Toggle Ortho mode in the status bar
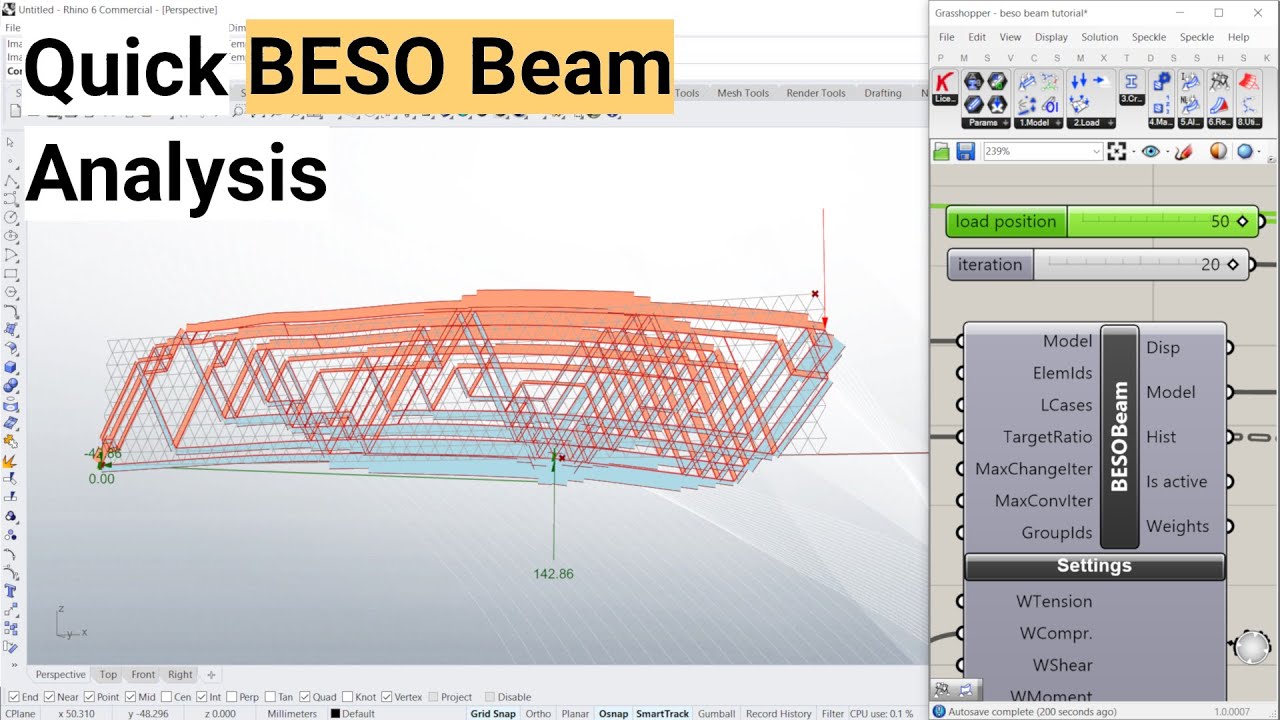This screenshot has width=1280, height=720. coord(538,714)
